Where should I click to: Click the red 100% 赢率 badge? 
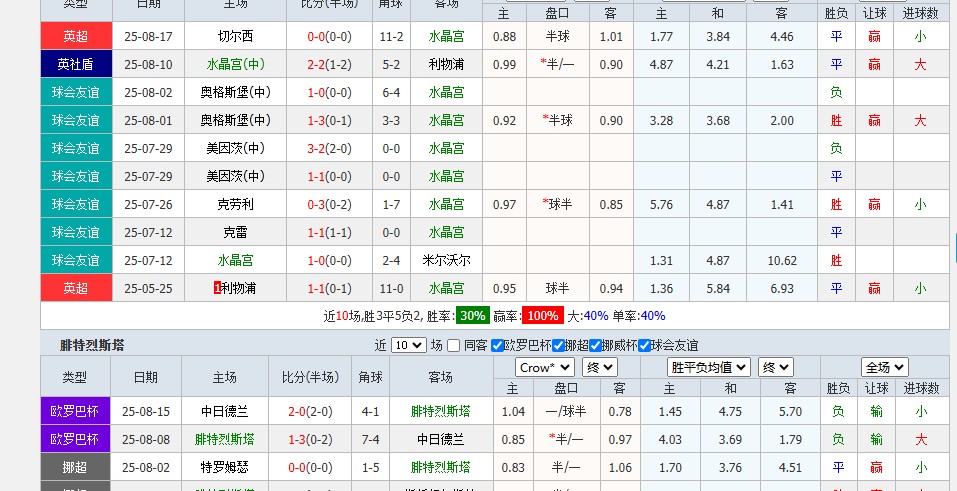[544, 315]
